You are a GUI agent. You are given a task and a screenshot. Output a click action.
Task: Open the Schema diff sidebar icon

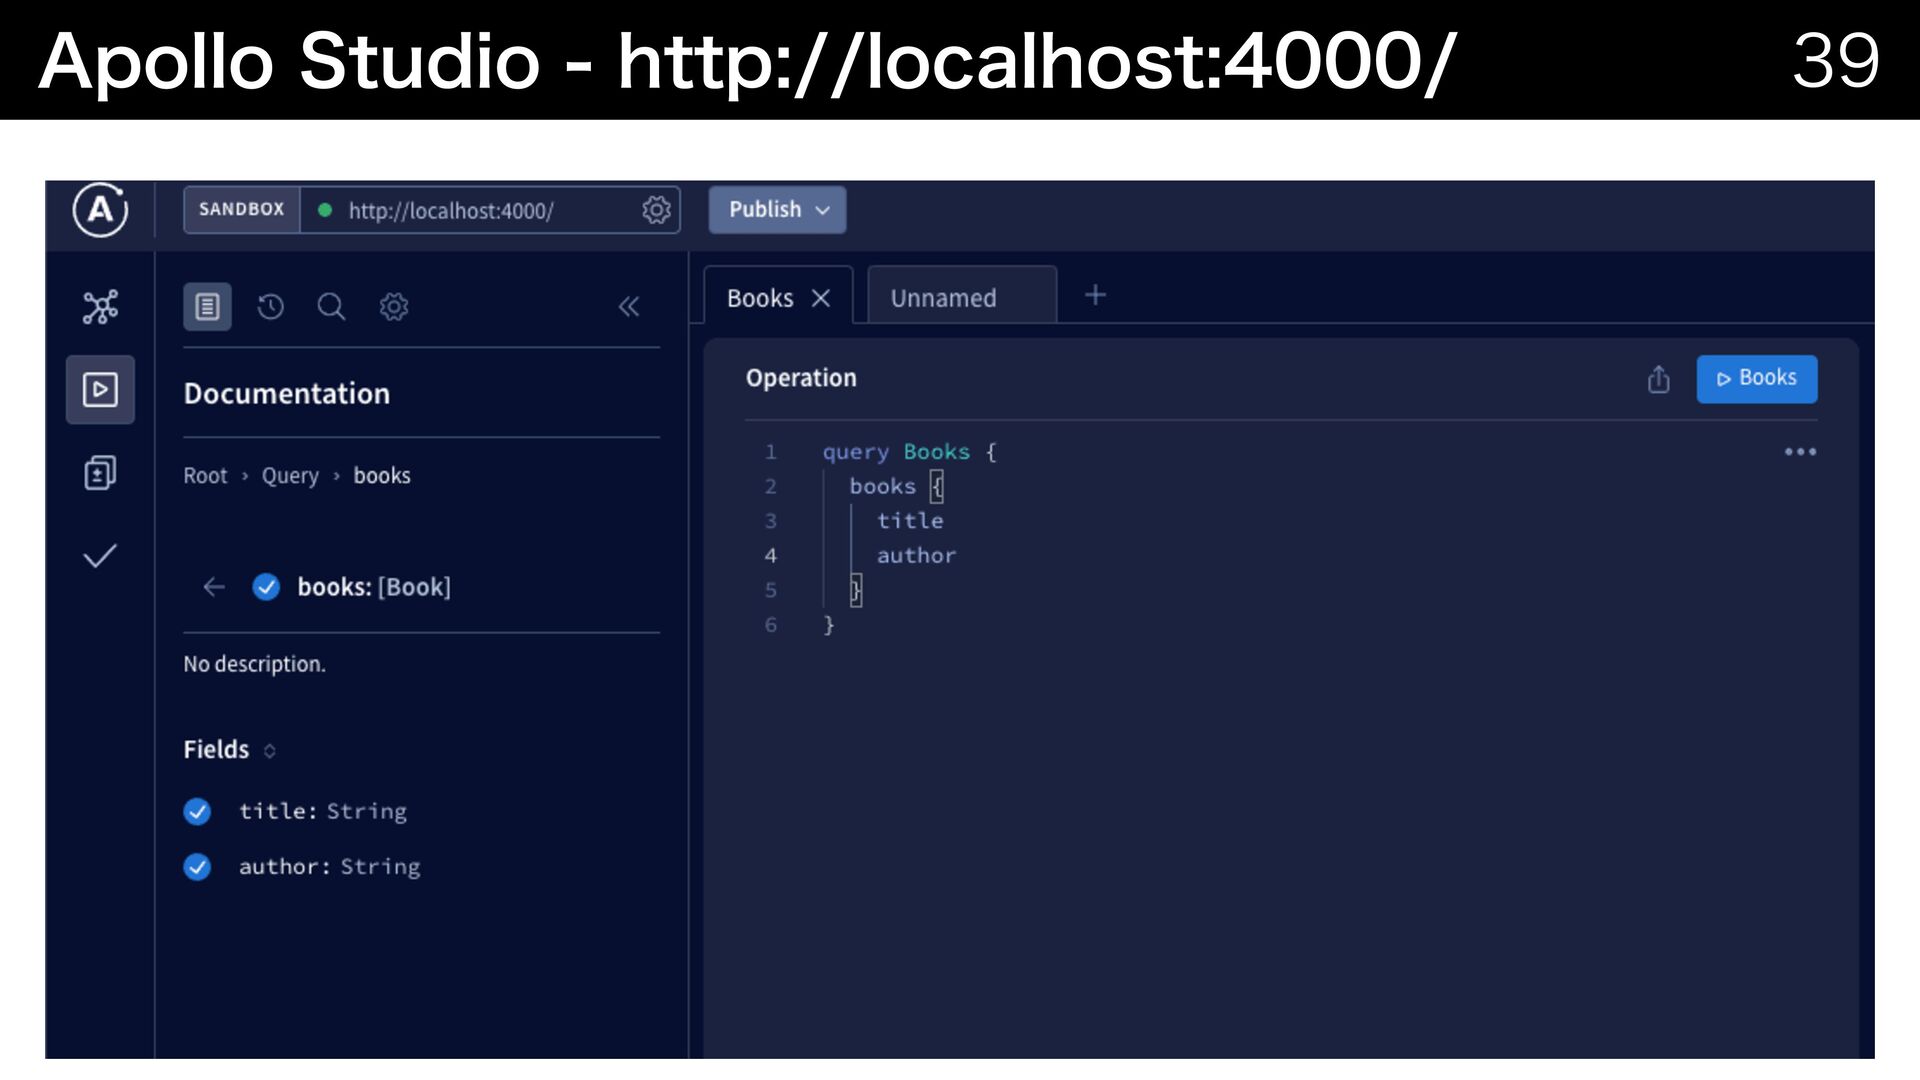(x=100, y=472)
